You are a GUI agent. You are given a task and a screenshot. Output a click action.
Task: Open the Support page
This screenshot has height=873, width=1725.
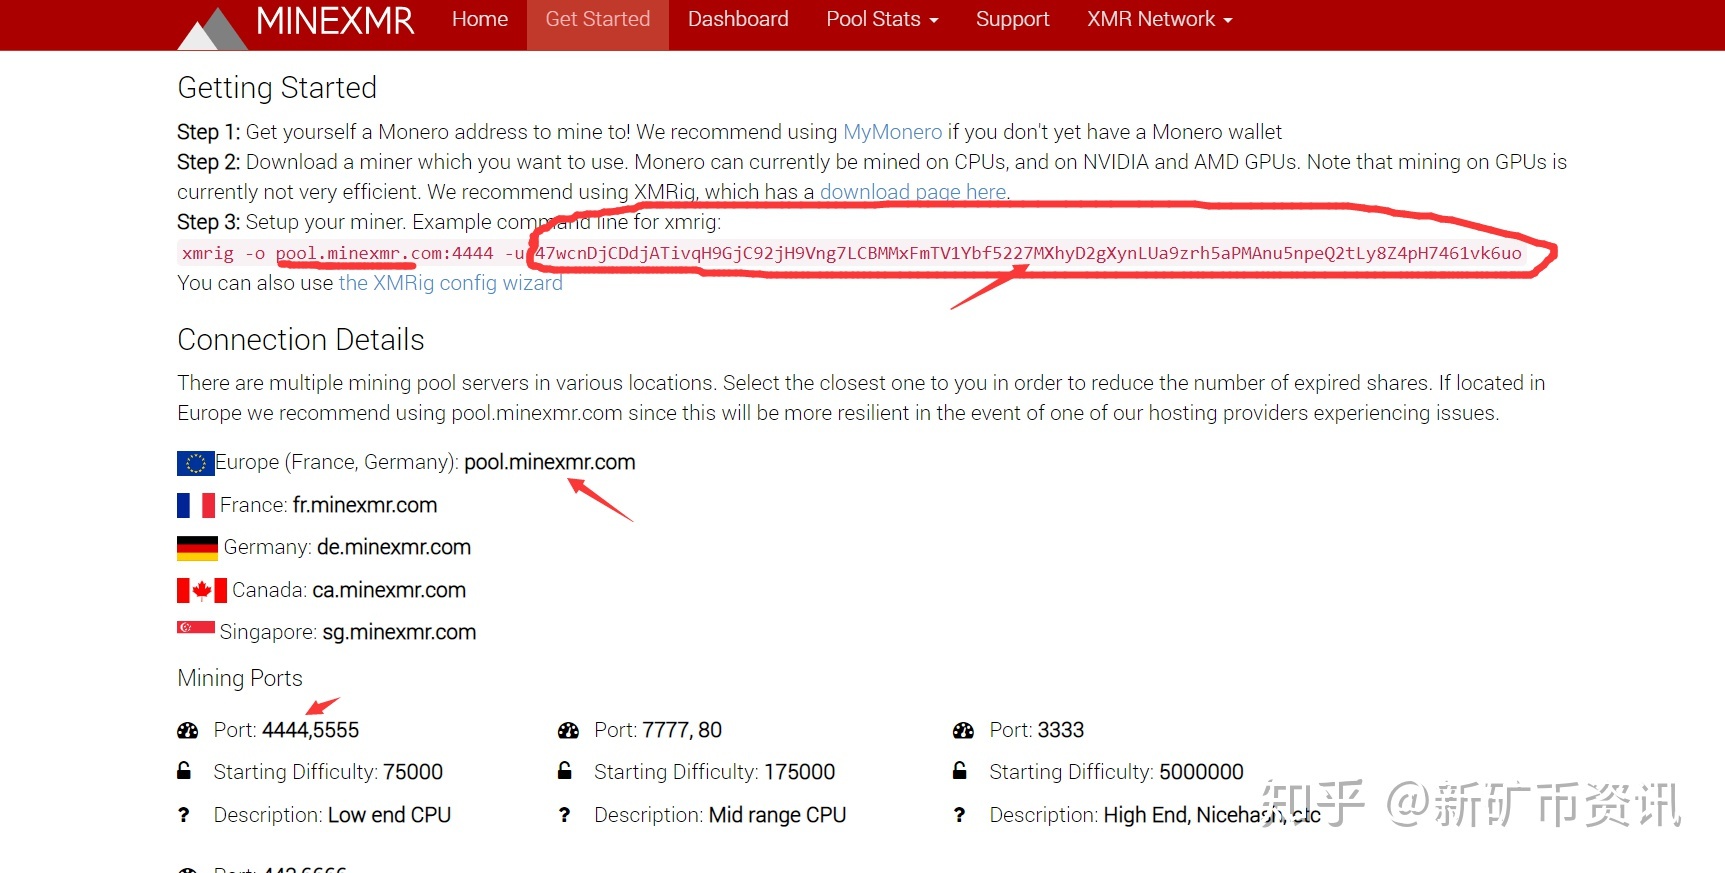pos(1012,20)
